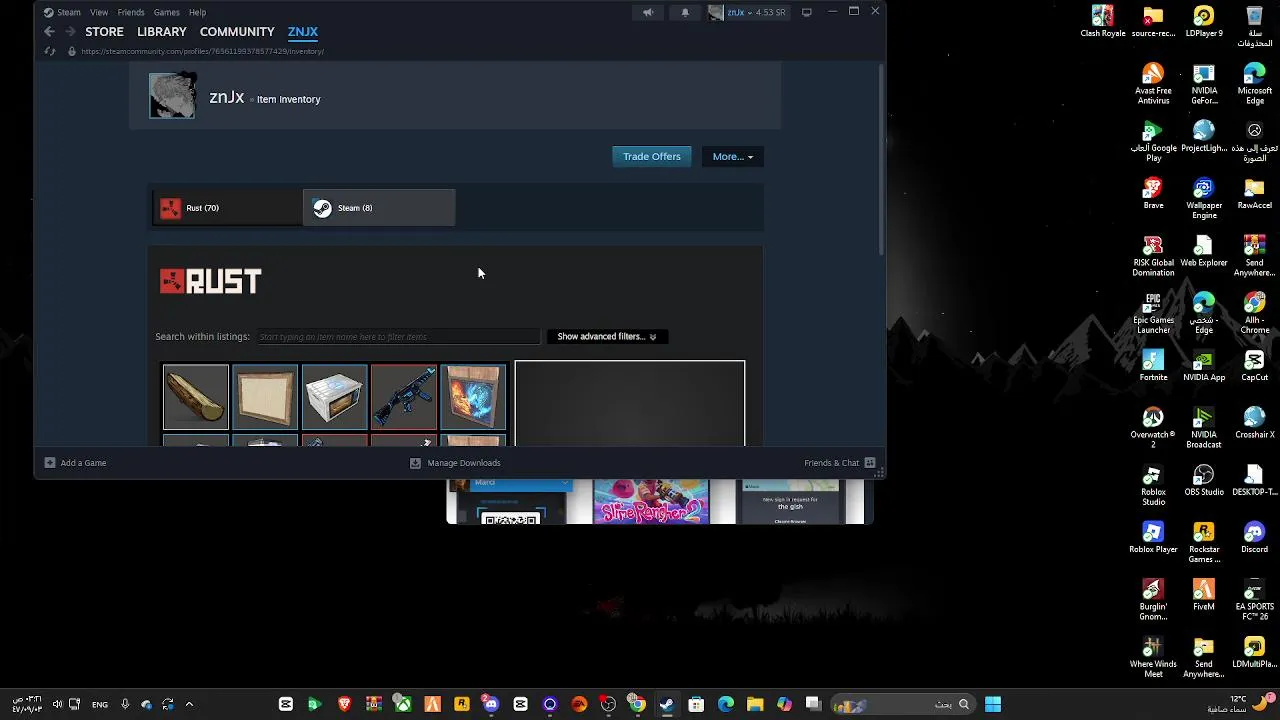This screenshot has width=1280, height=720.
Task: Open the View menu
Action: tap(99, 12)
